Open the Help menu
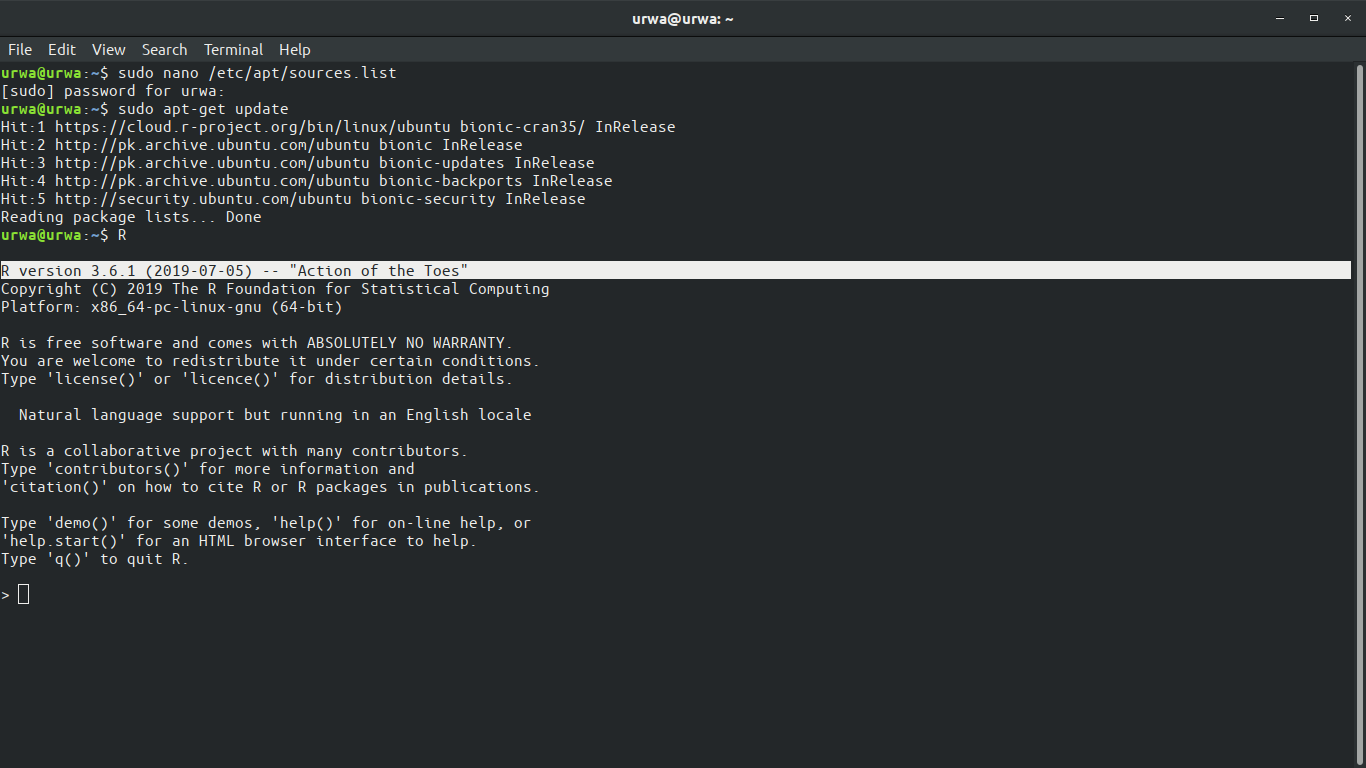Viewport: 1366px width, 768px height. [x=295, y=49]
